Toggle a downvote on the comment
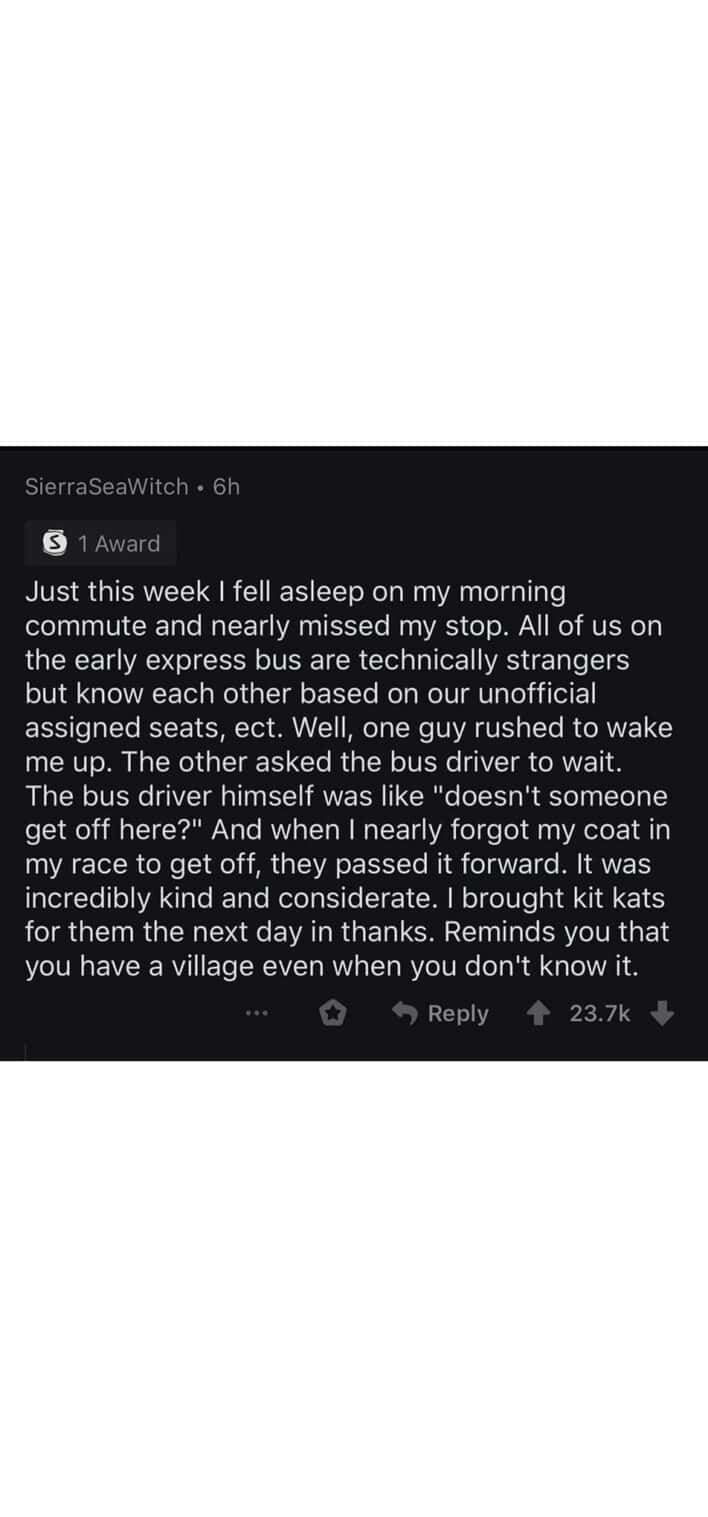The image size is (708, 1517). tap(663, 1013)
